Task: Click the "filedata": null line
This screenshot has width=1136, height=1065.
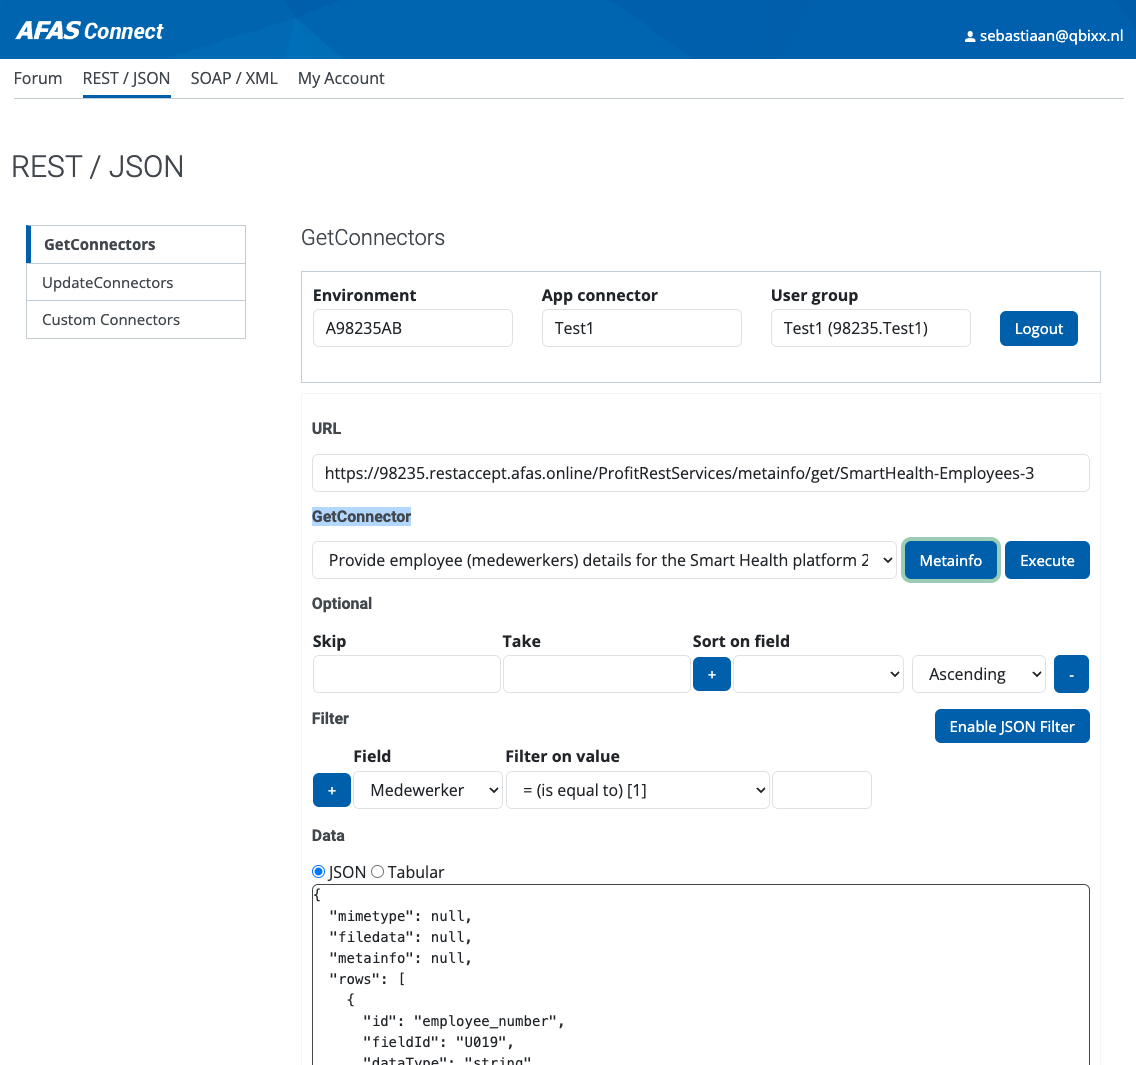Action: pos(401,937)
